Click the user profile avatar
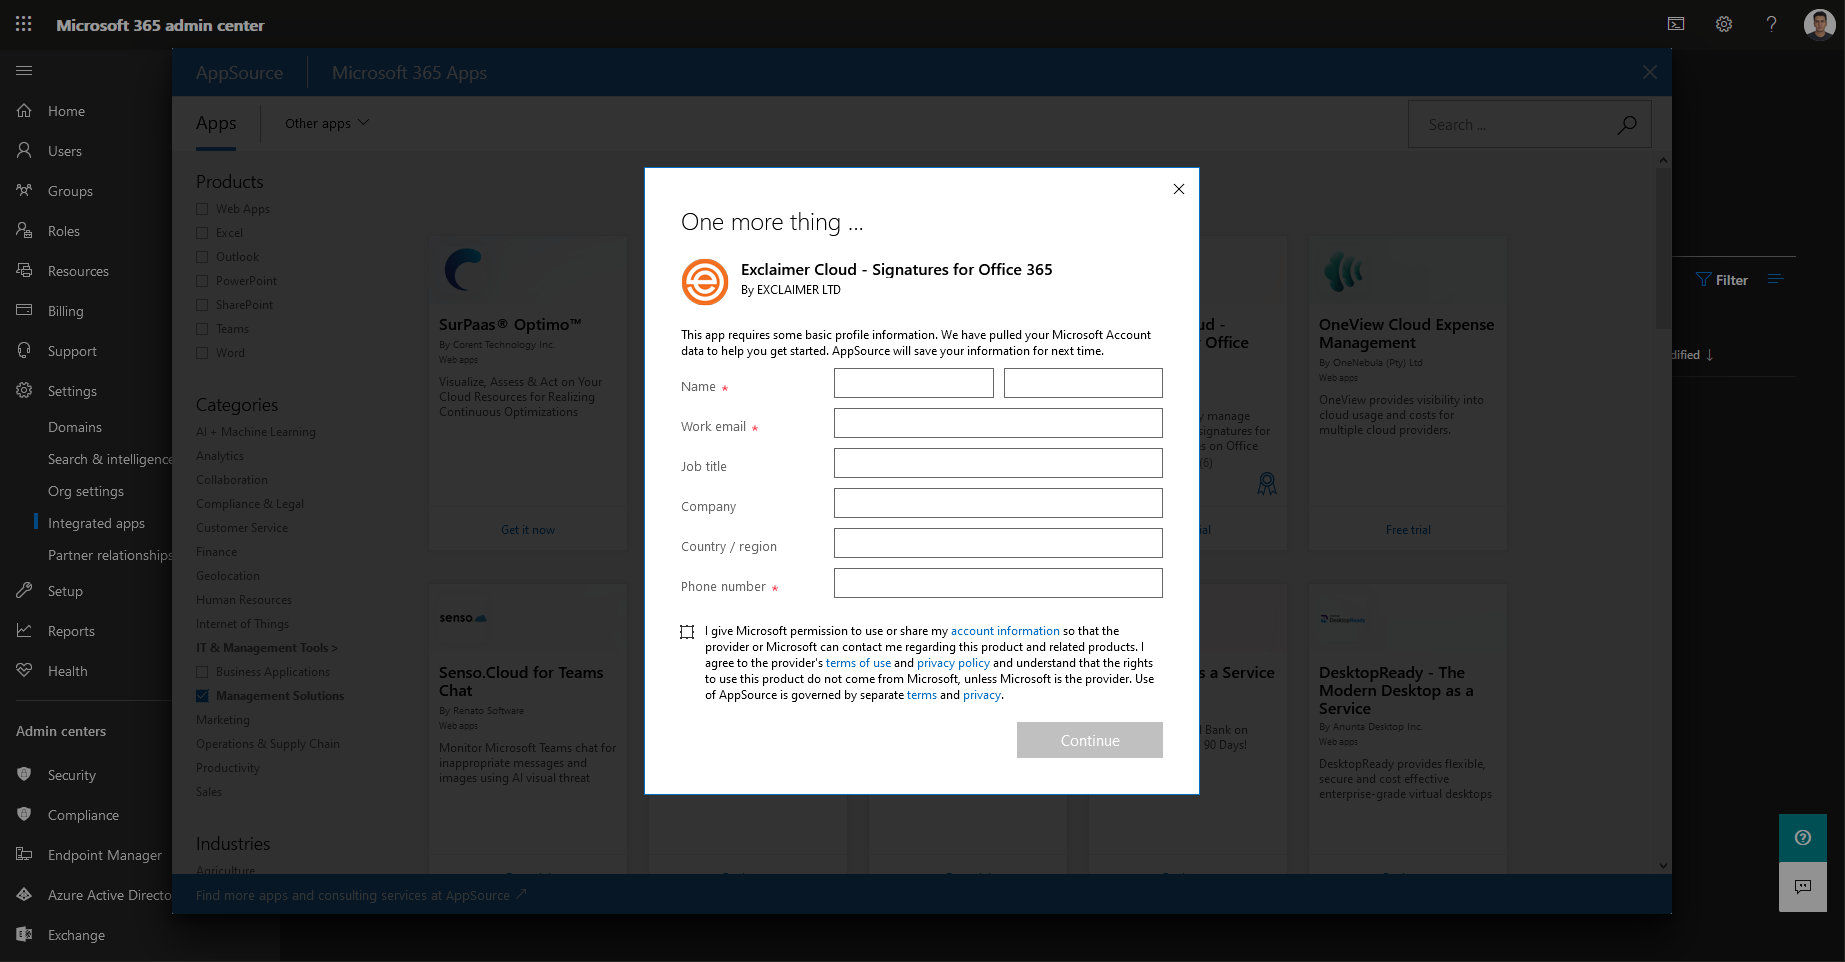Screen dimensions: 1845x962 1819,25
